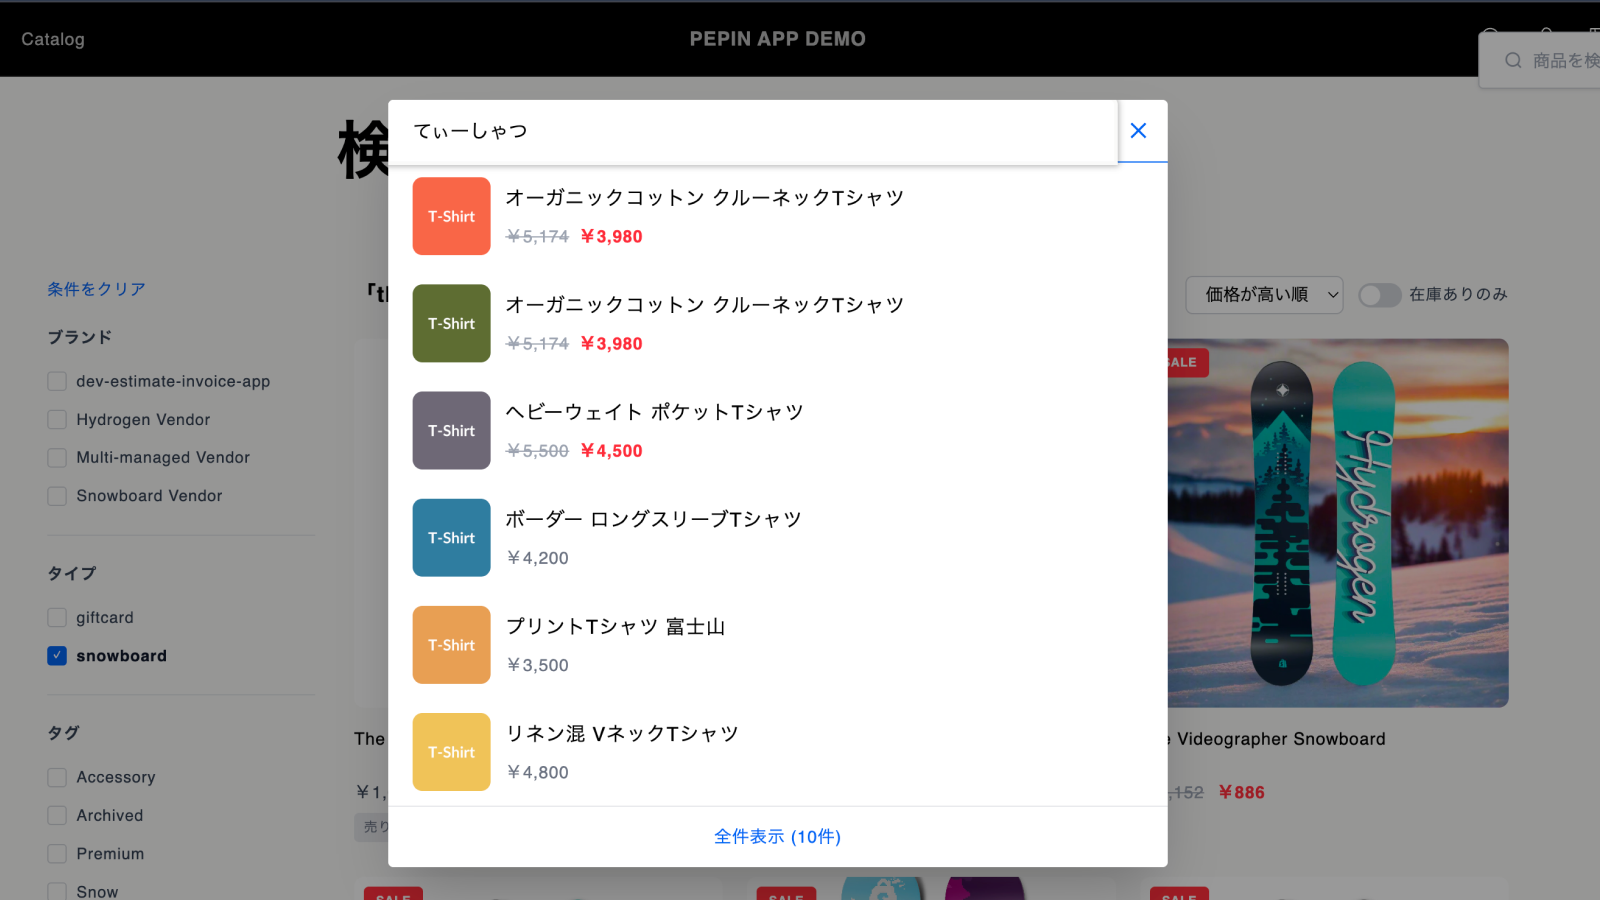Open the 価格が高い順 sort dropdown
Viewport: 1600px width, 900px height.
click(1264, 295)
